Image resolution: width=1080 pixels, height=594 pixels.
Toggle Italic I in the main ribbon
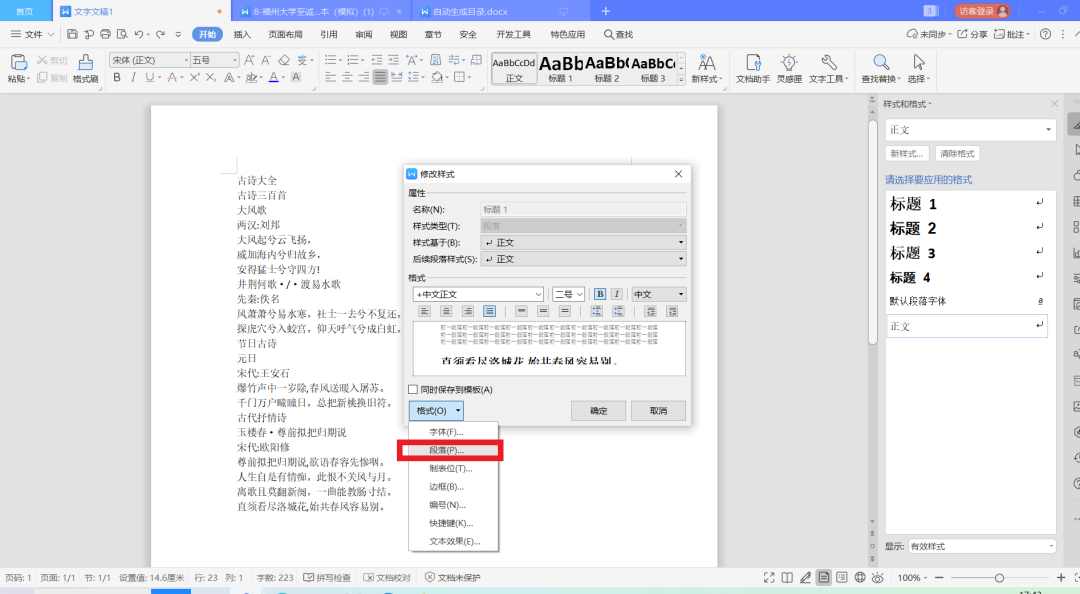[x=133, y=77]
